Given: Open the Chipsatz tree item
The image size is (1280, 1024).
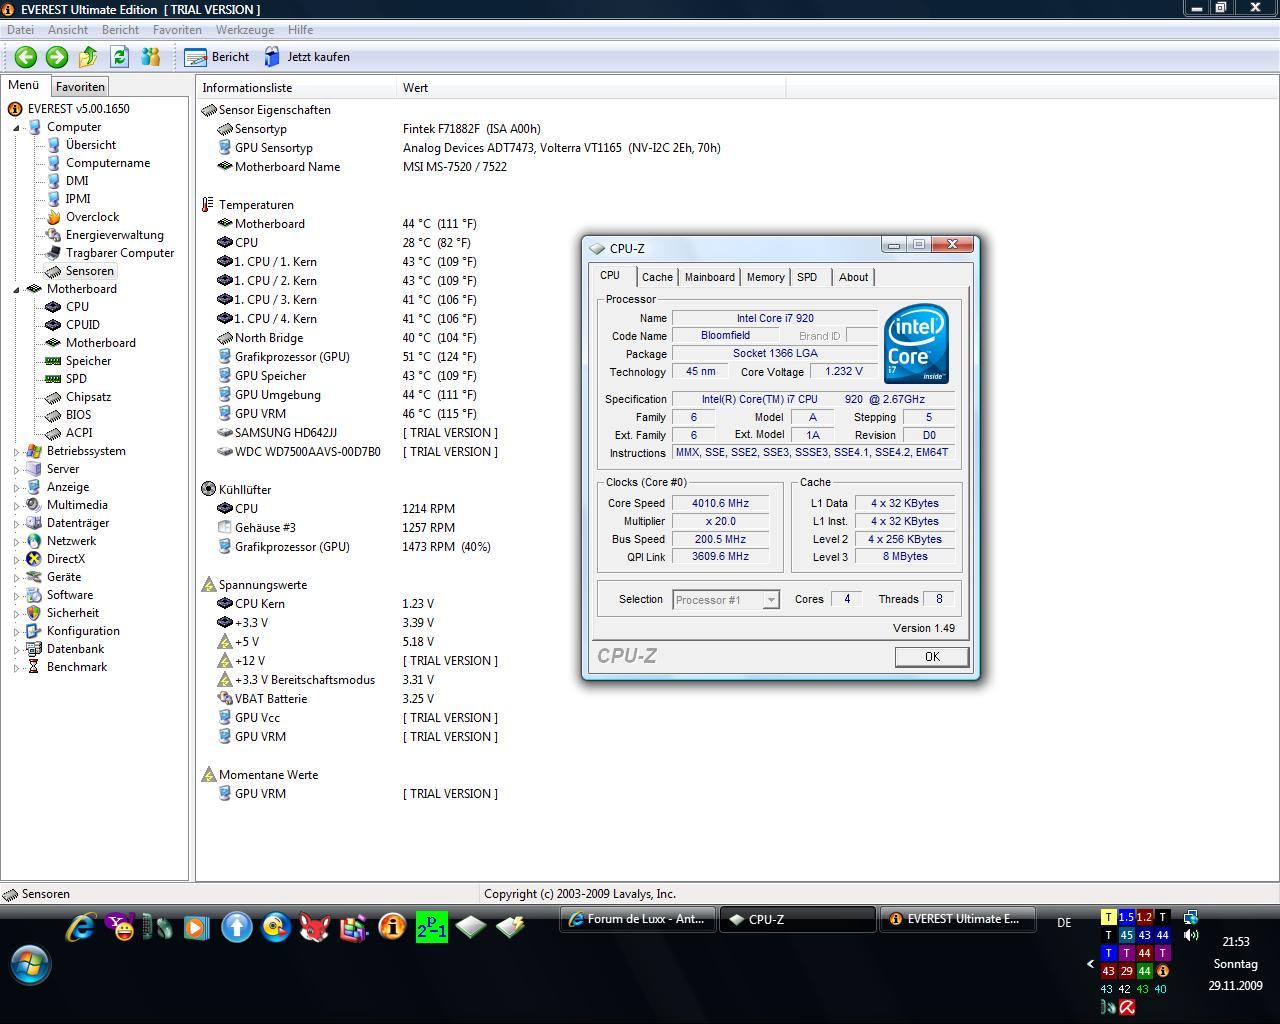Looking at the screenshot, I should coord(88,397).
